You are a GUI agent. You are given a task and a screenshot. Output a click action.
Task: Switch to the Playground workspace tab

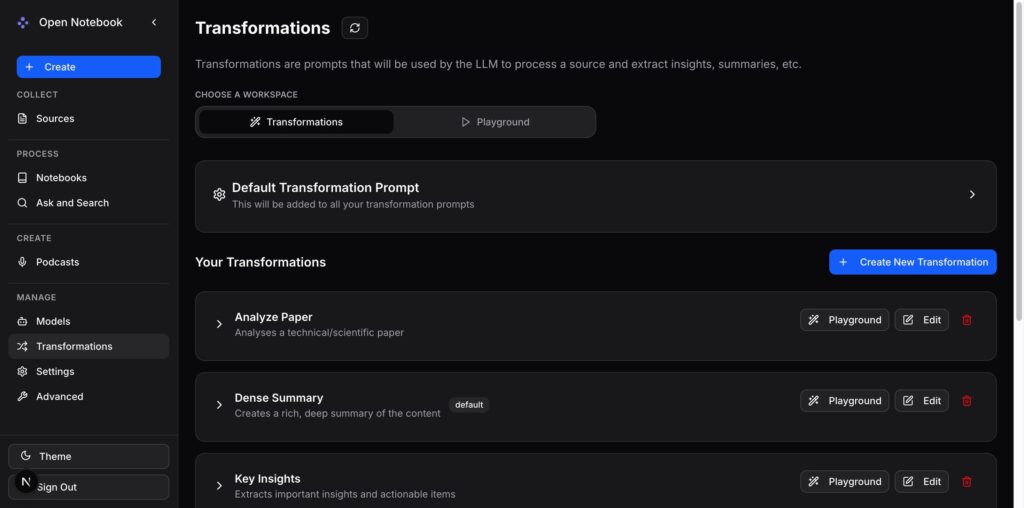point(495,122)
